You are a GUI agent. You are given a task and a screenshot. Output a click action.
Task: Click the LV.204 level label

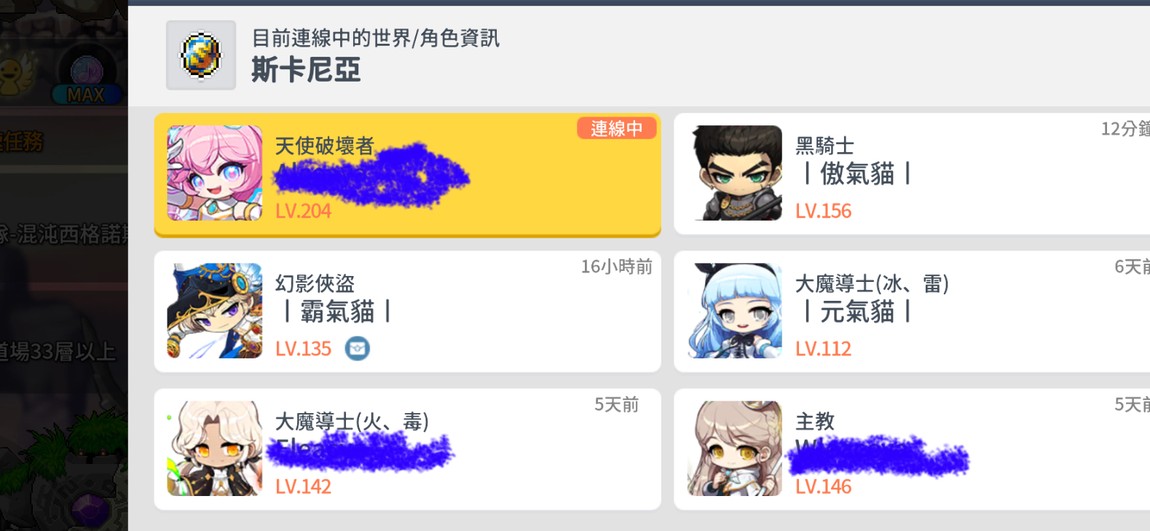click(x=303, y=211)
